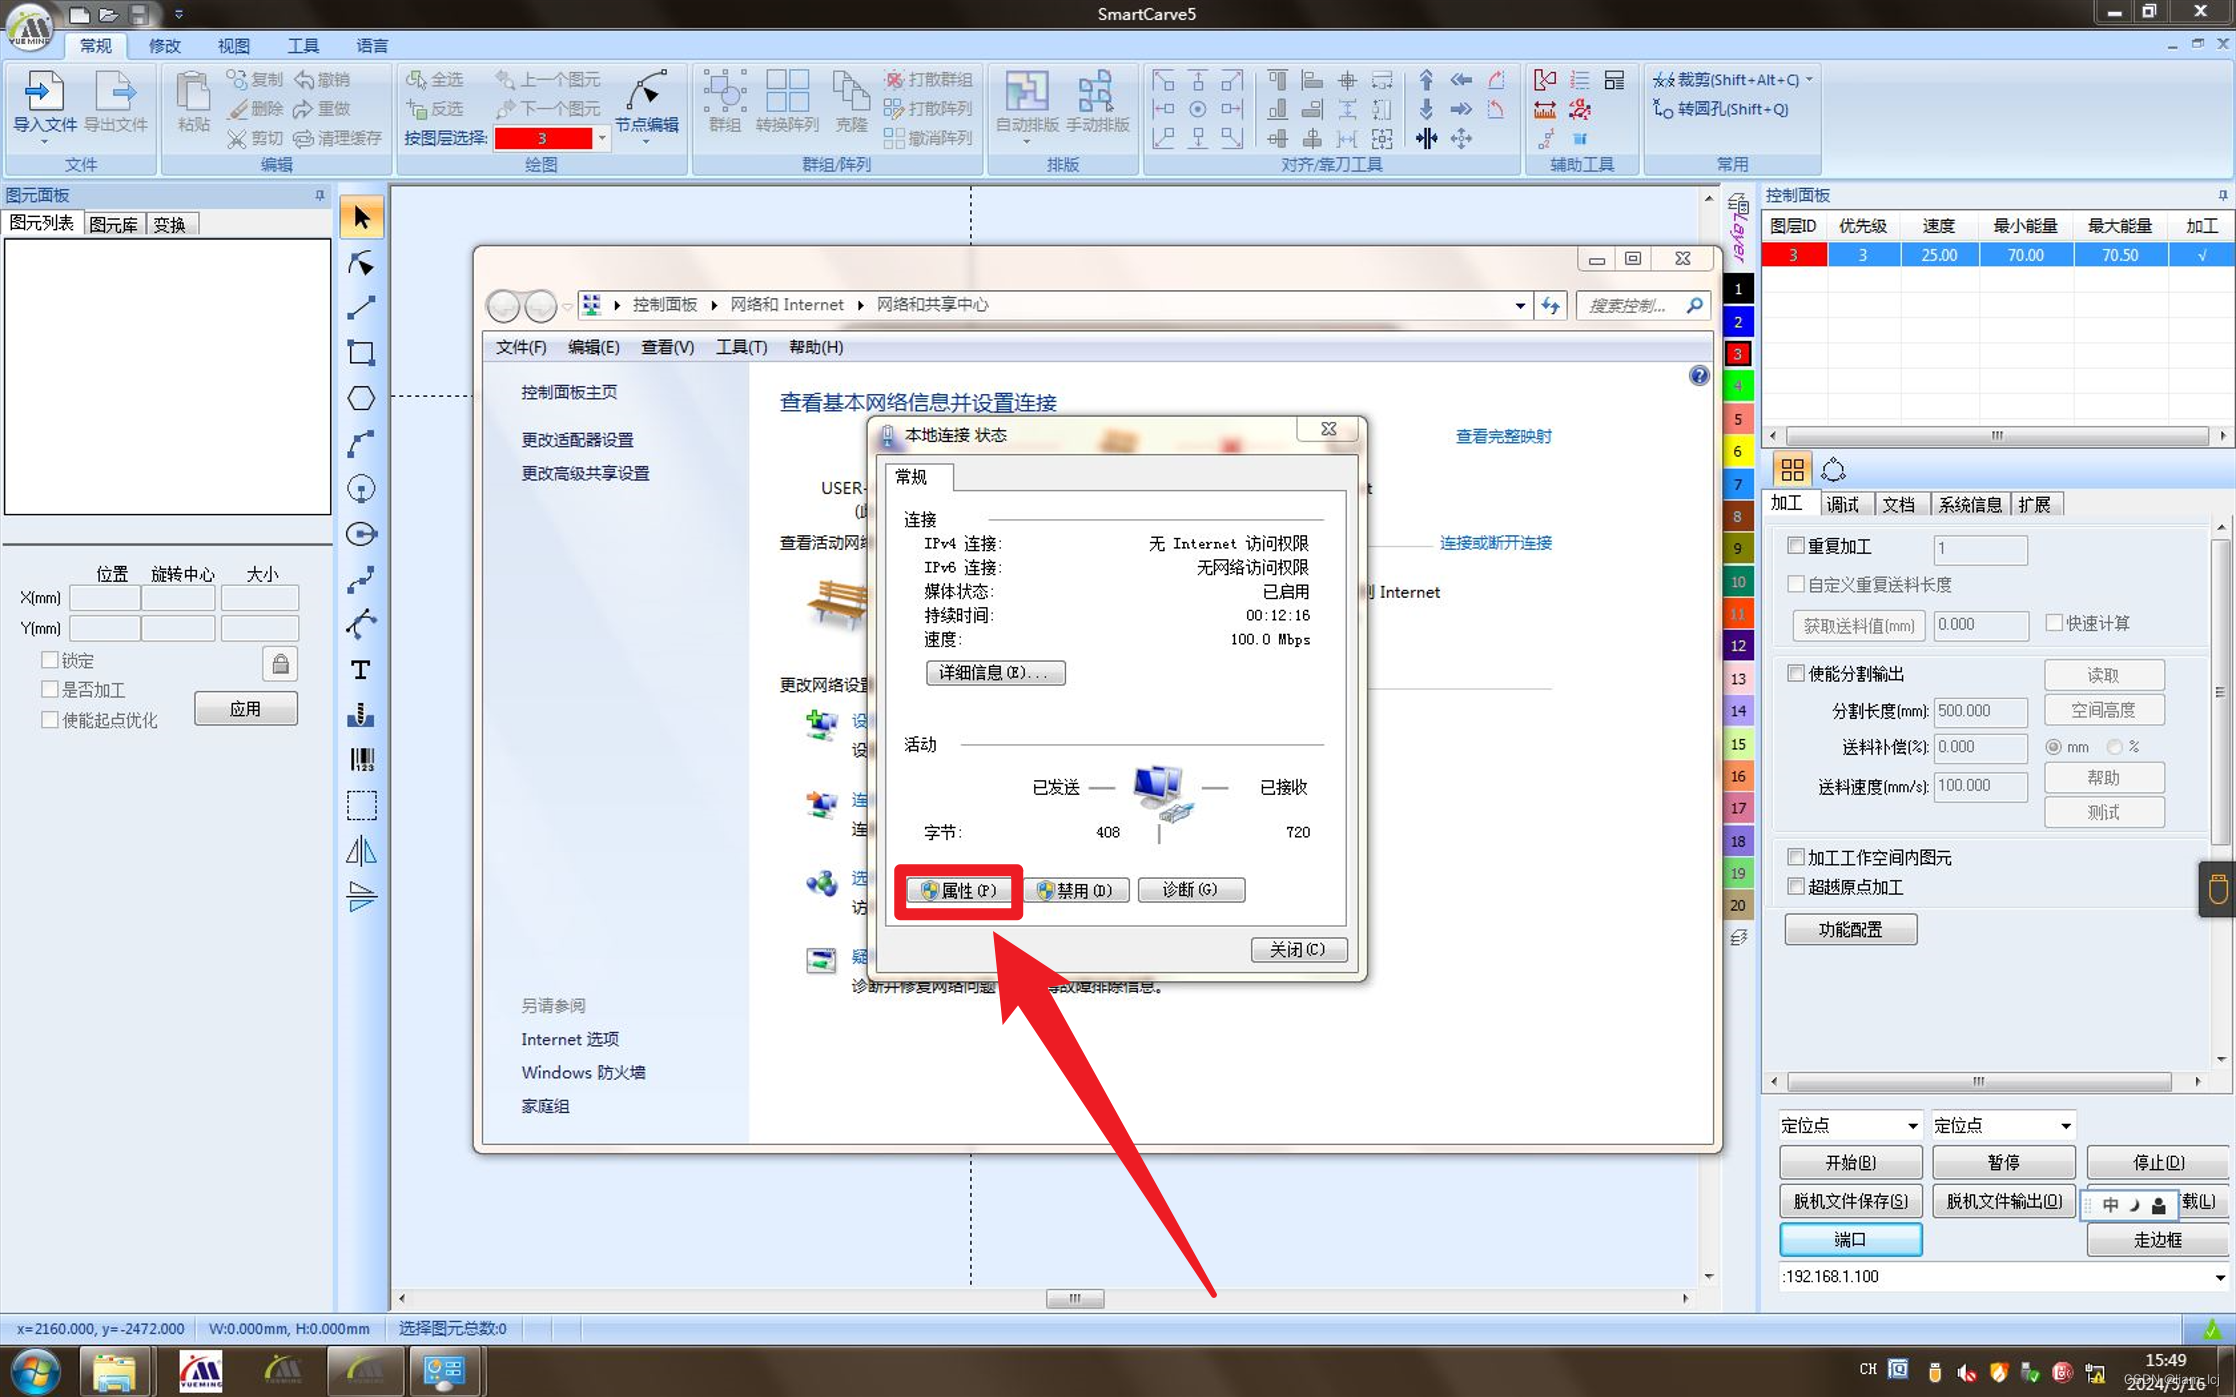Select the blue layer 2 color swatch
Image resolution: width=2236 pixels, height=1397 pixels.
click(1738, 322)
